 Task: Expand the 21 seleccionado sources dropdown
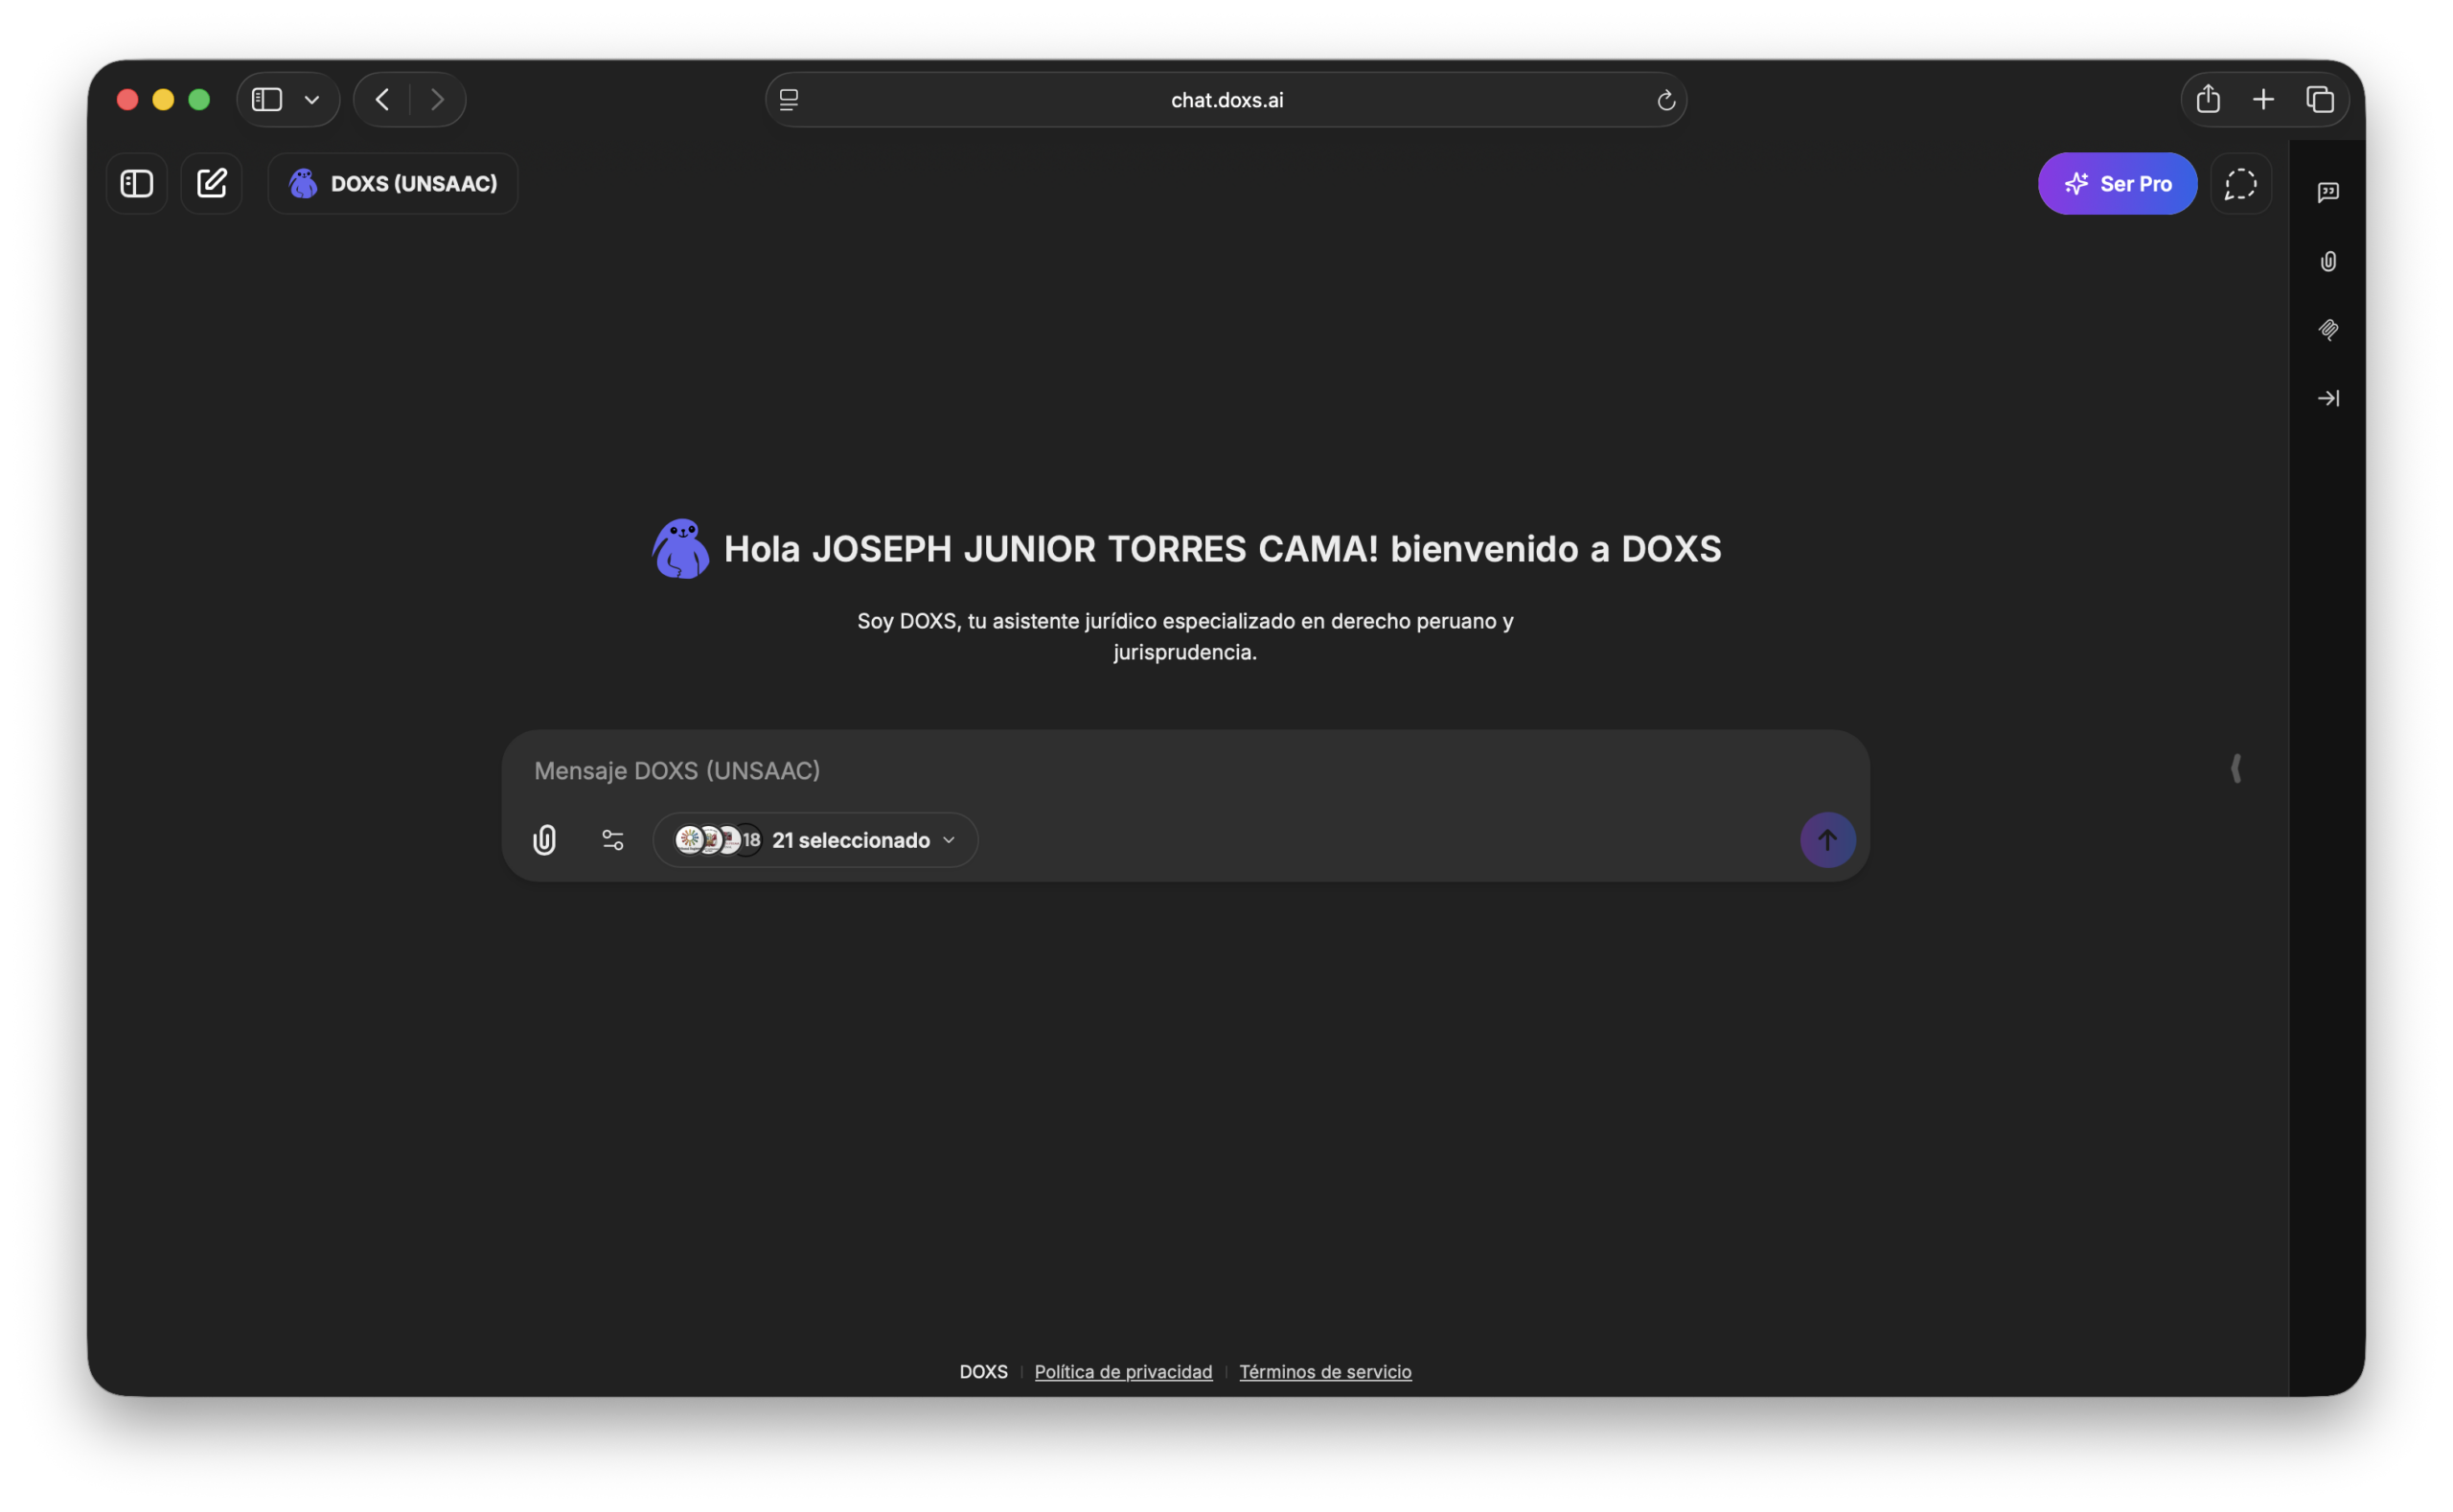pyautogui.click(x=815, y=840)
